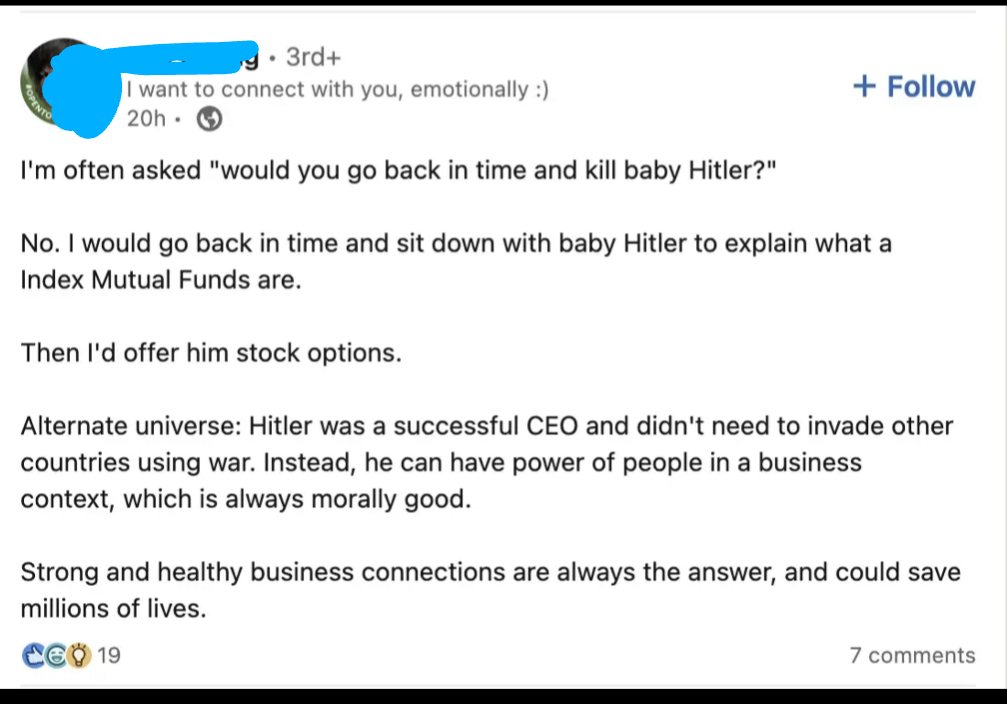Open the 7 comments link
The height and width of the screenshot is (704, 1007).
point(912,656)
